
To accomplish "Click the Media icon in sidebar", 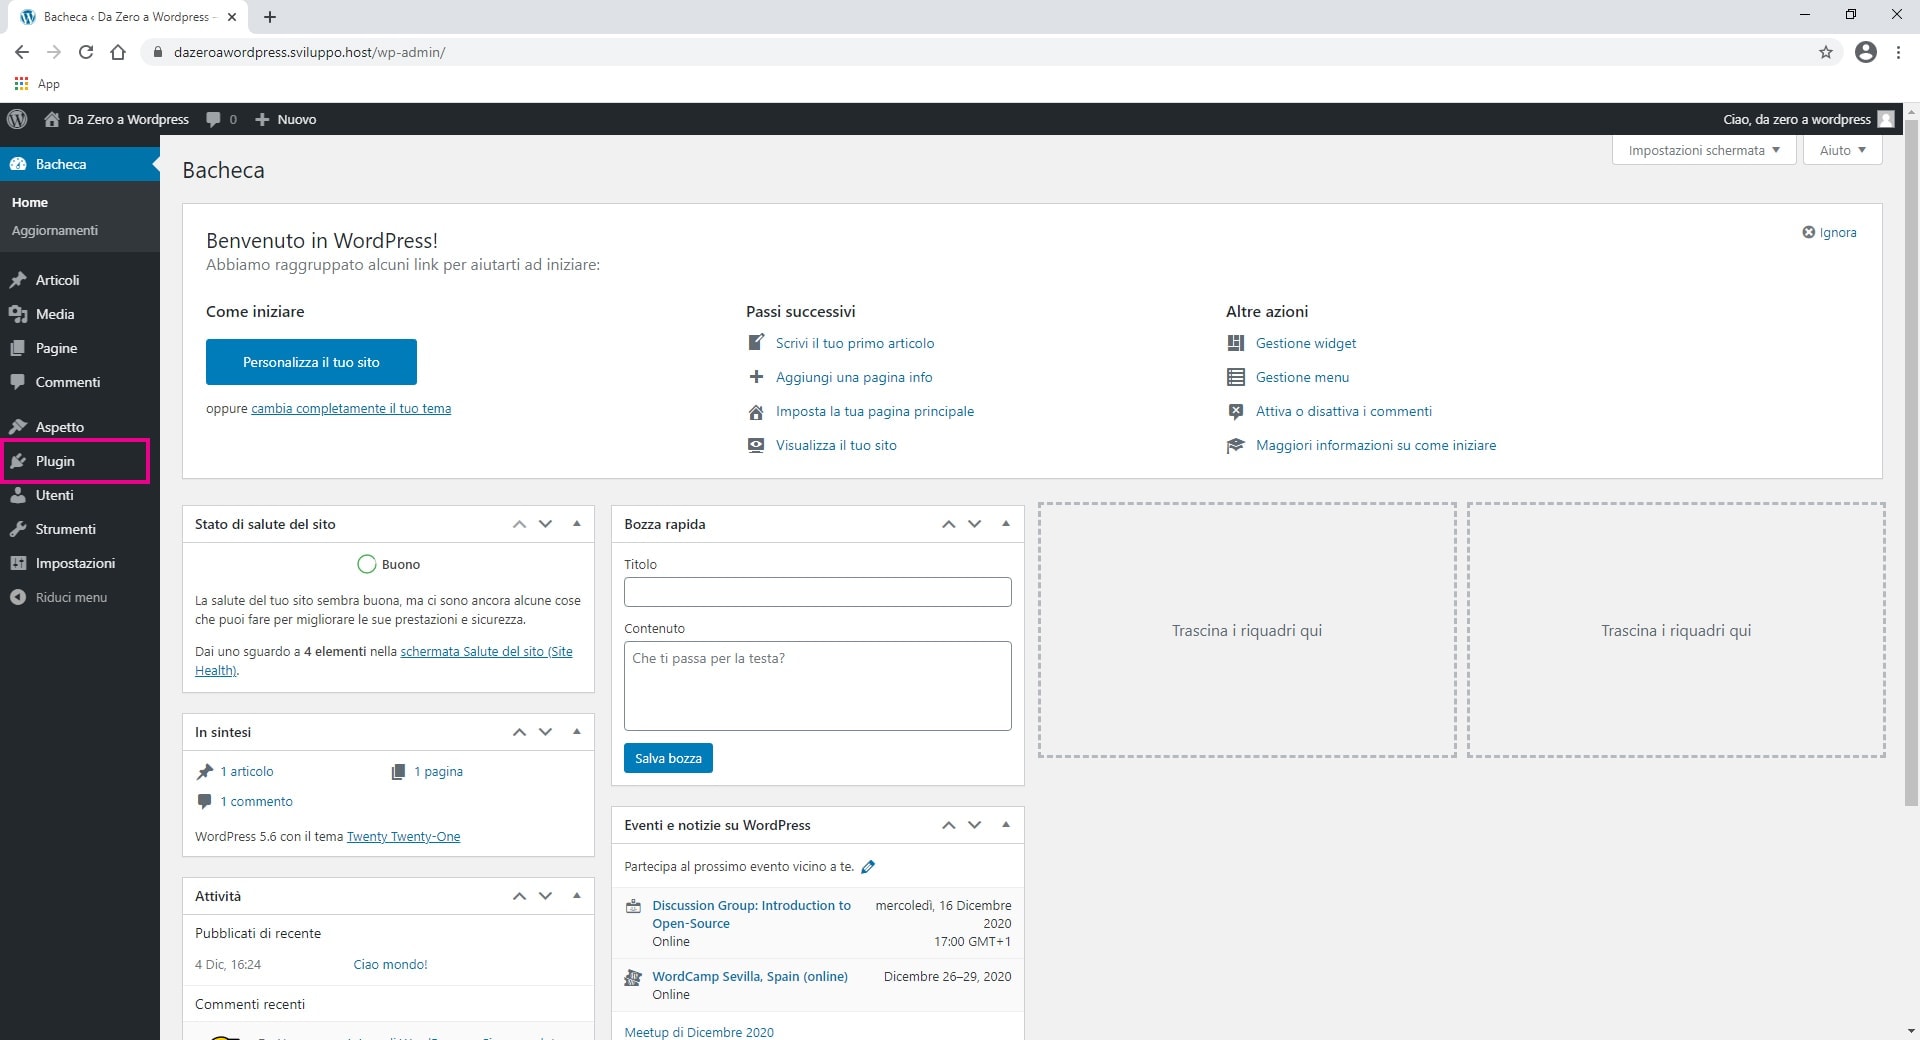I will 18,314.
